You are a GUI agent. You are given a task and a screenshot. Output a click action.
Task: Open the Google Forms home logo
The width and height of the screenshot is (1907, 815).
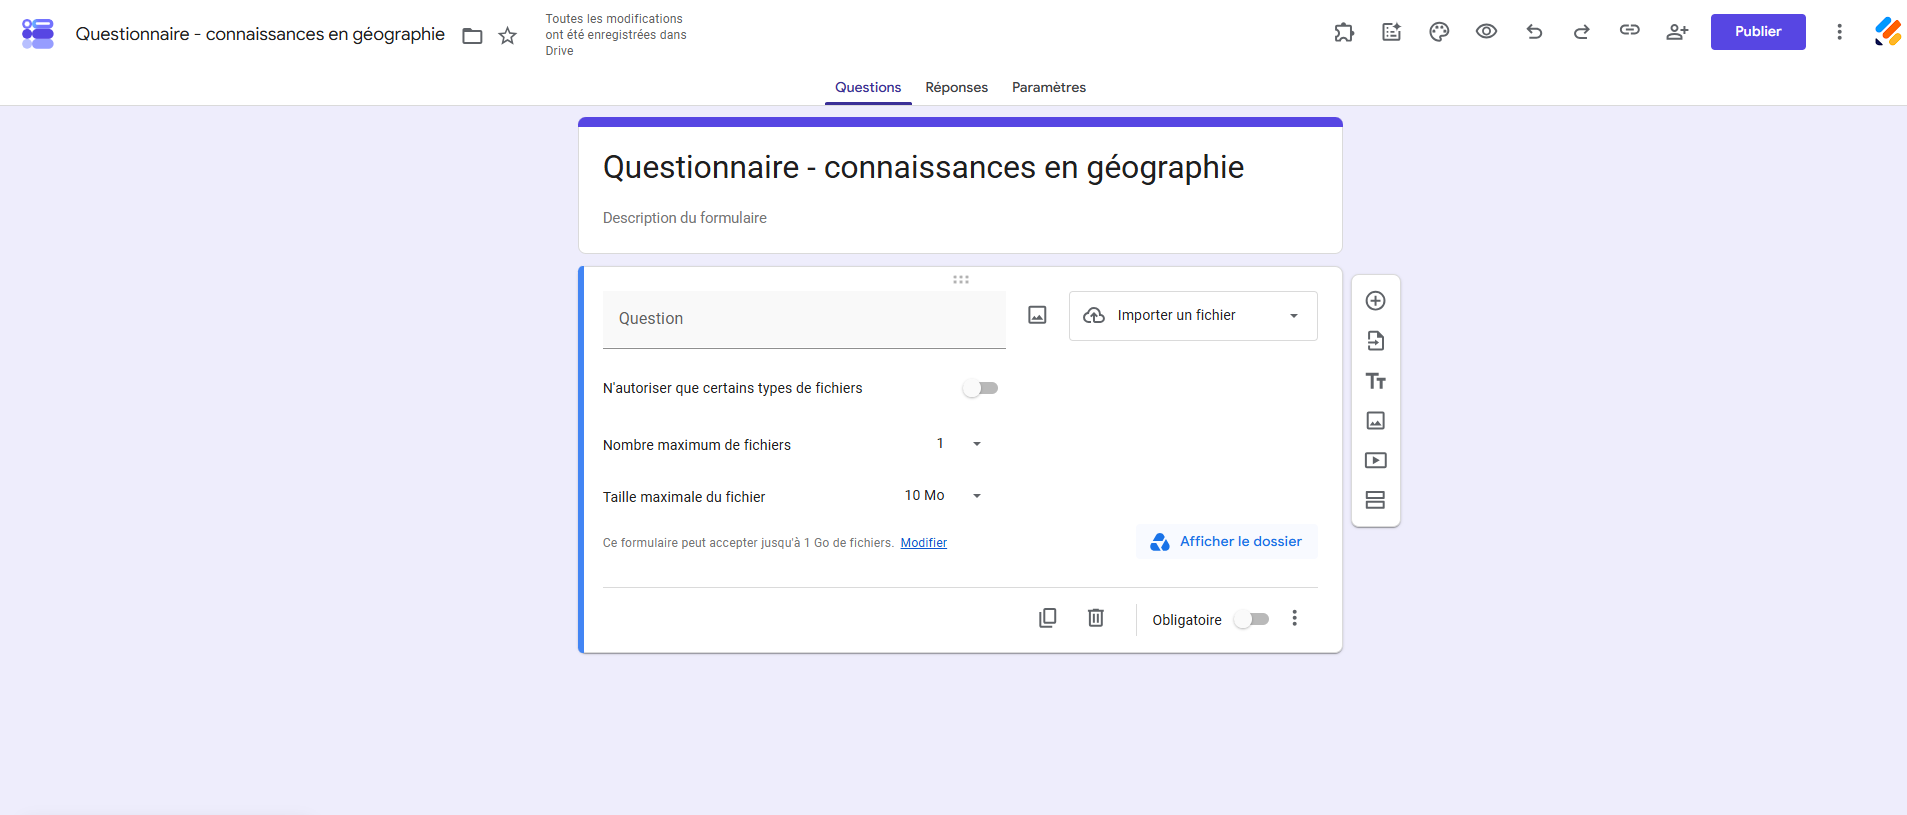[x=38, y=33]
